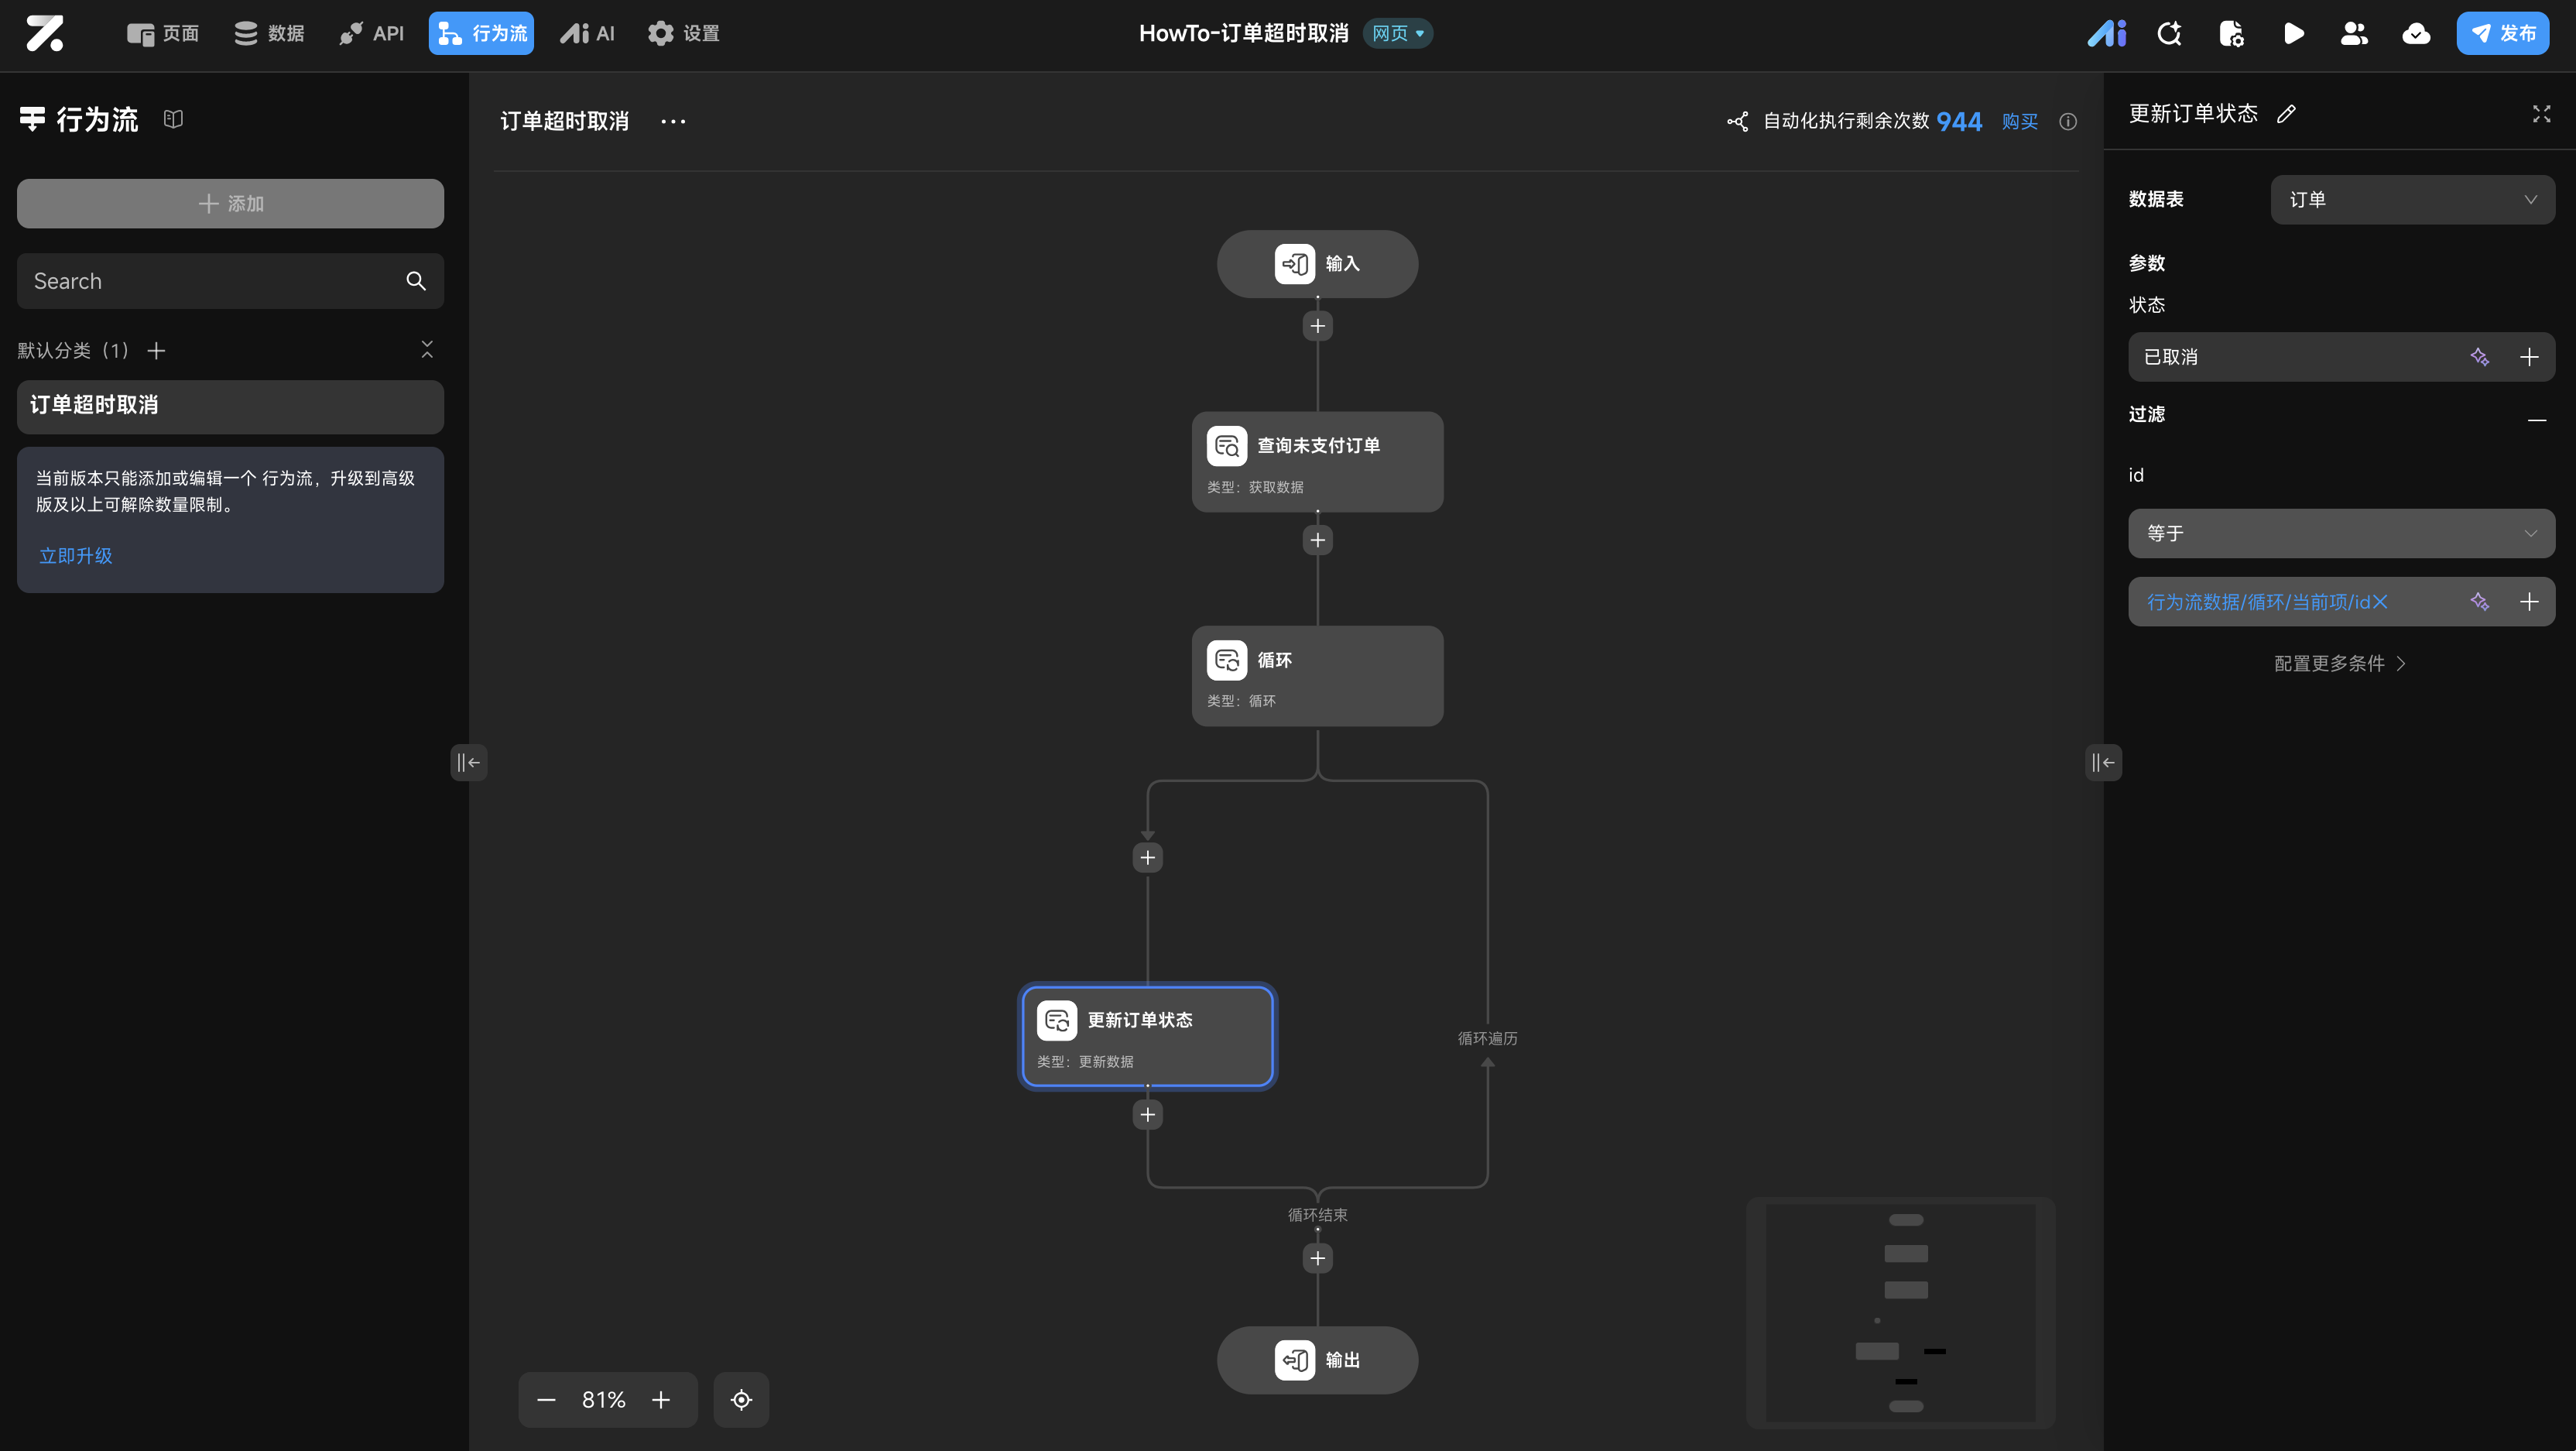2576x1451 pixels.
Task: Switch to the 数据 tab
Action: 269,34
